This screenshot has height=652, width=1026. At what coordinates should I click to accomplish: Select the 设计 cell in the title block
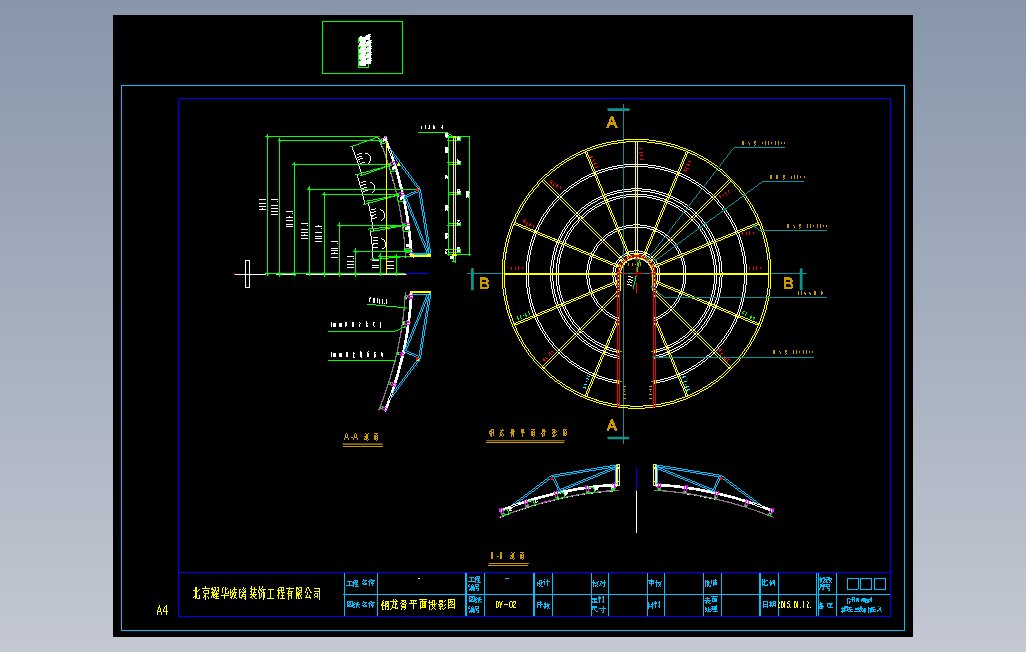(543, 583)
